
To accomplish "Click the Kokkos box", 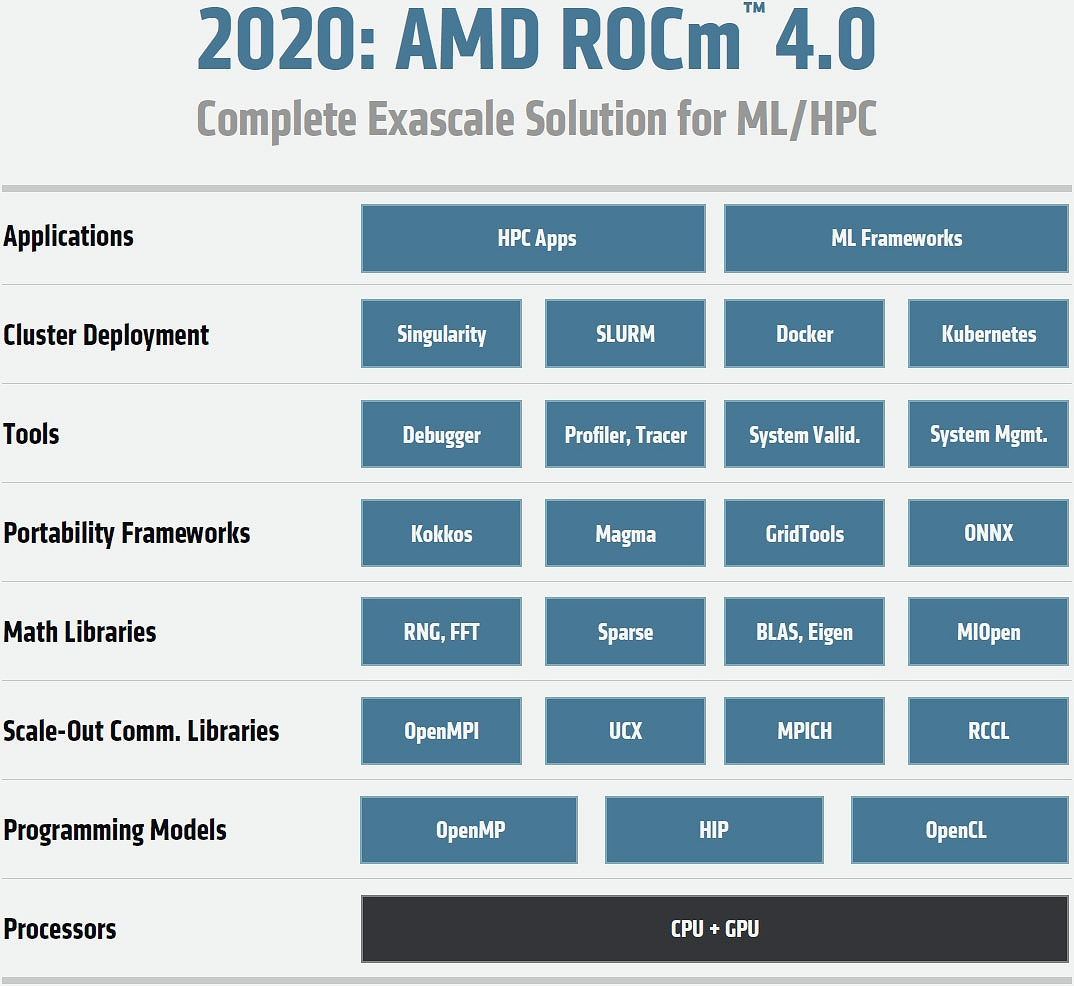I will tap(441, 533).
